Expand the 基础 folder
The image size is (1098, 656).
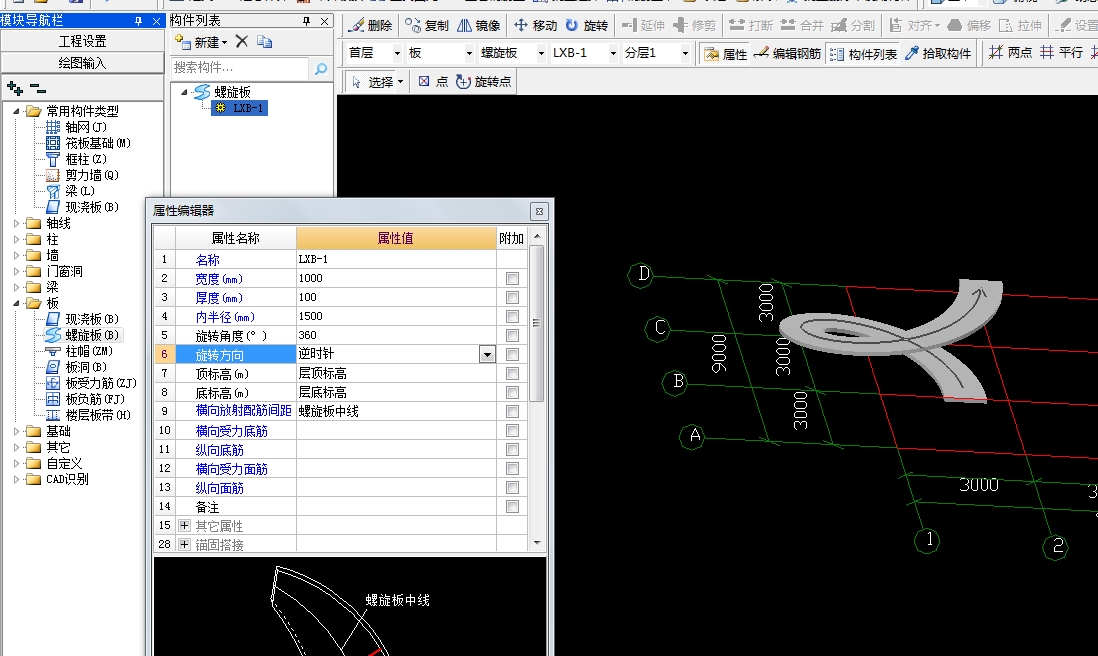[x=16, y=431]
